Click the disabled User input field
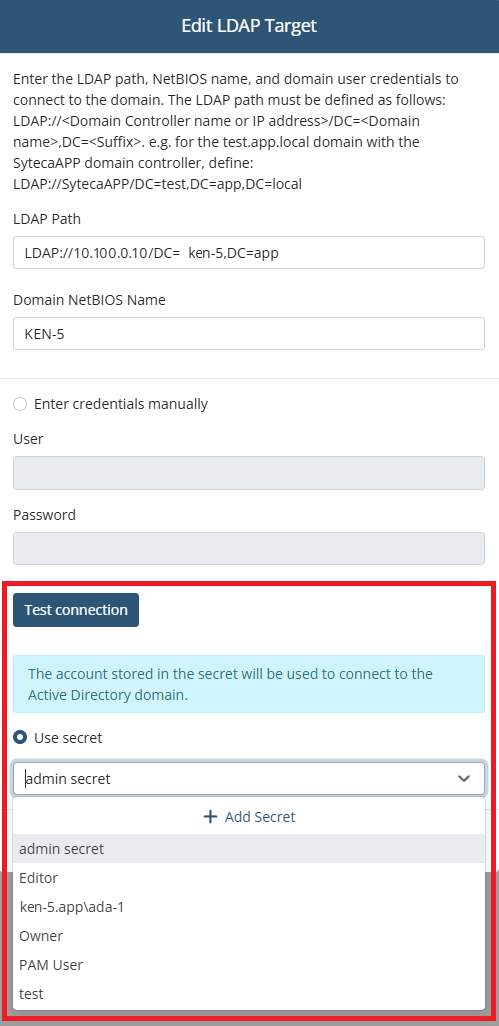 [x=249, y=473]
